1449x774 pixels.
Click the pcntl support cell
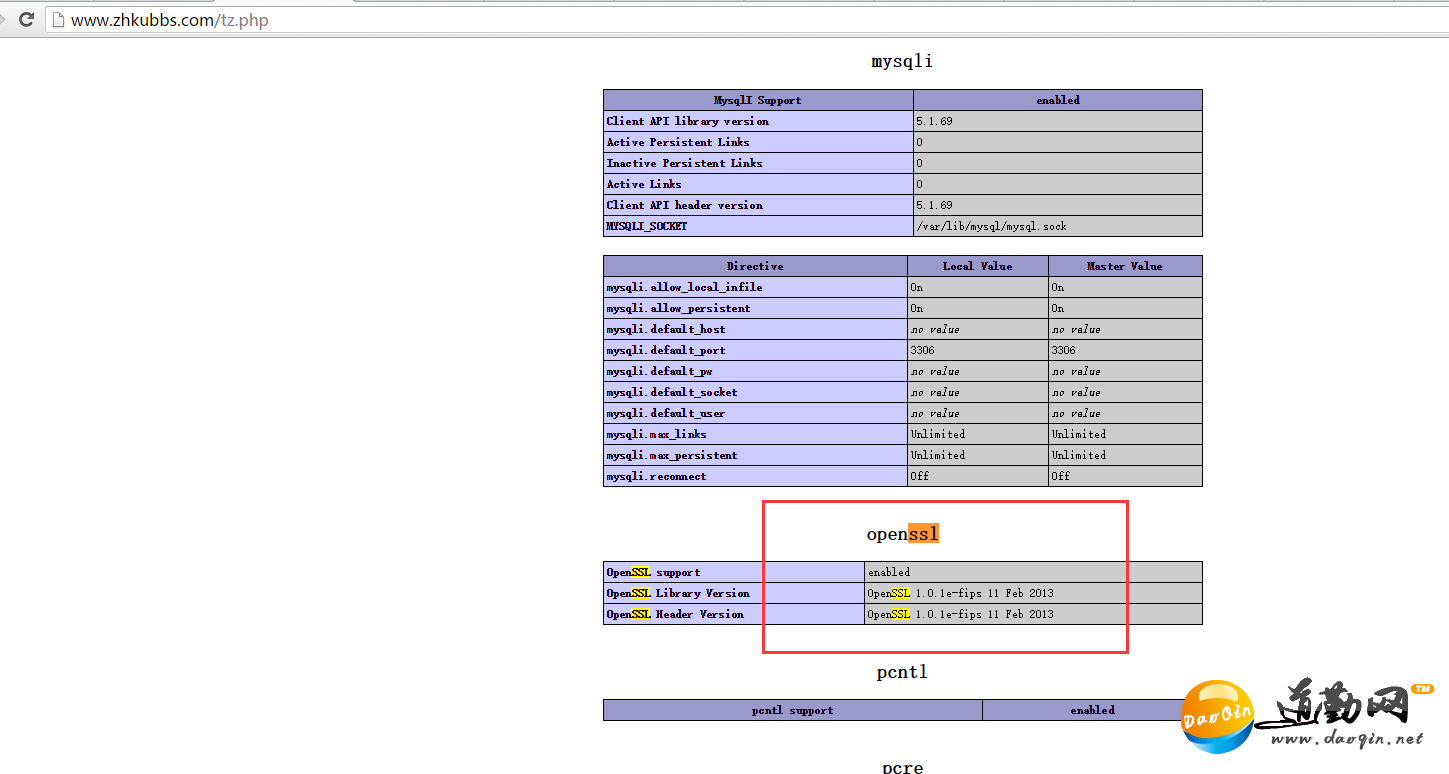click(793, 710)
